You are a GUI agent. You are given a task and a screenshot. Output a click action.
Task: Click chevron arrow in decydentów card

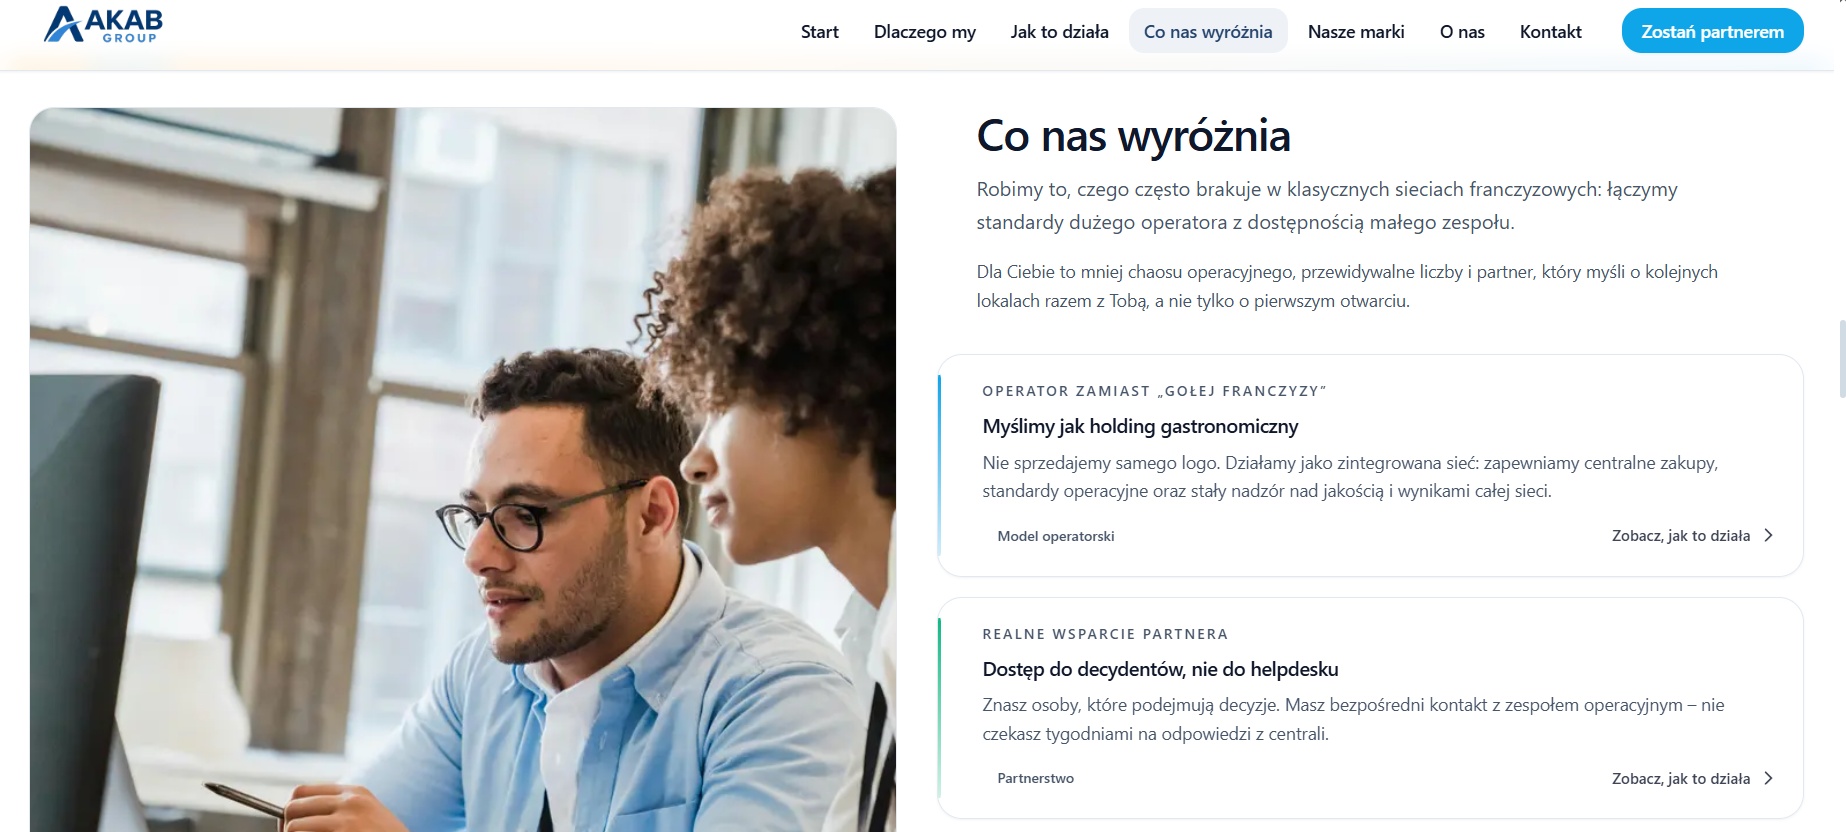click(1768, 778)
